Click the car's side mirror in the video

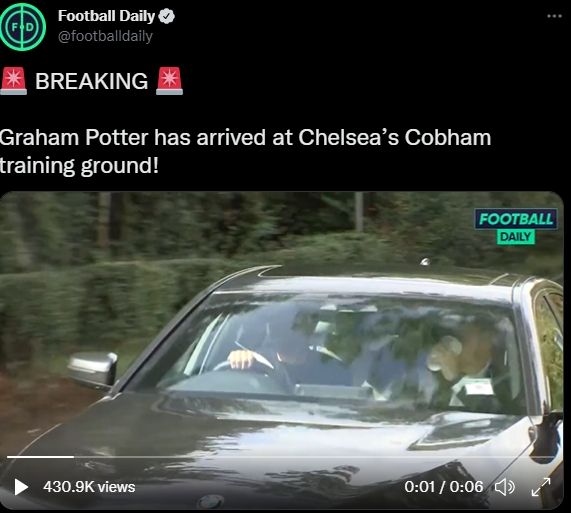coord(93,370)
